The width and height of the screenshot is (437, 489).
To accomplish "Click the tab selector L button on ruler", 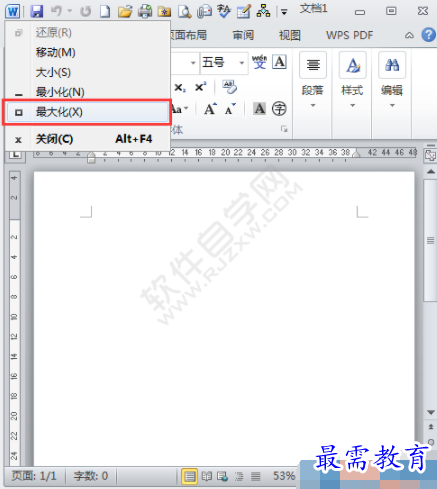I will [x=15, y=155].
